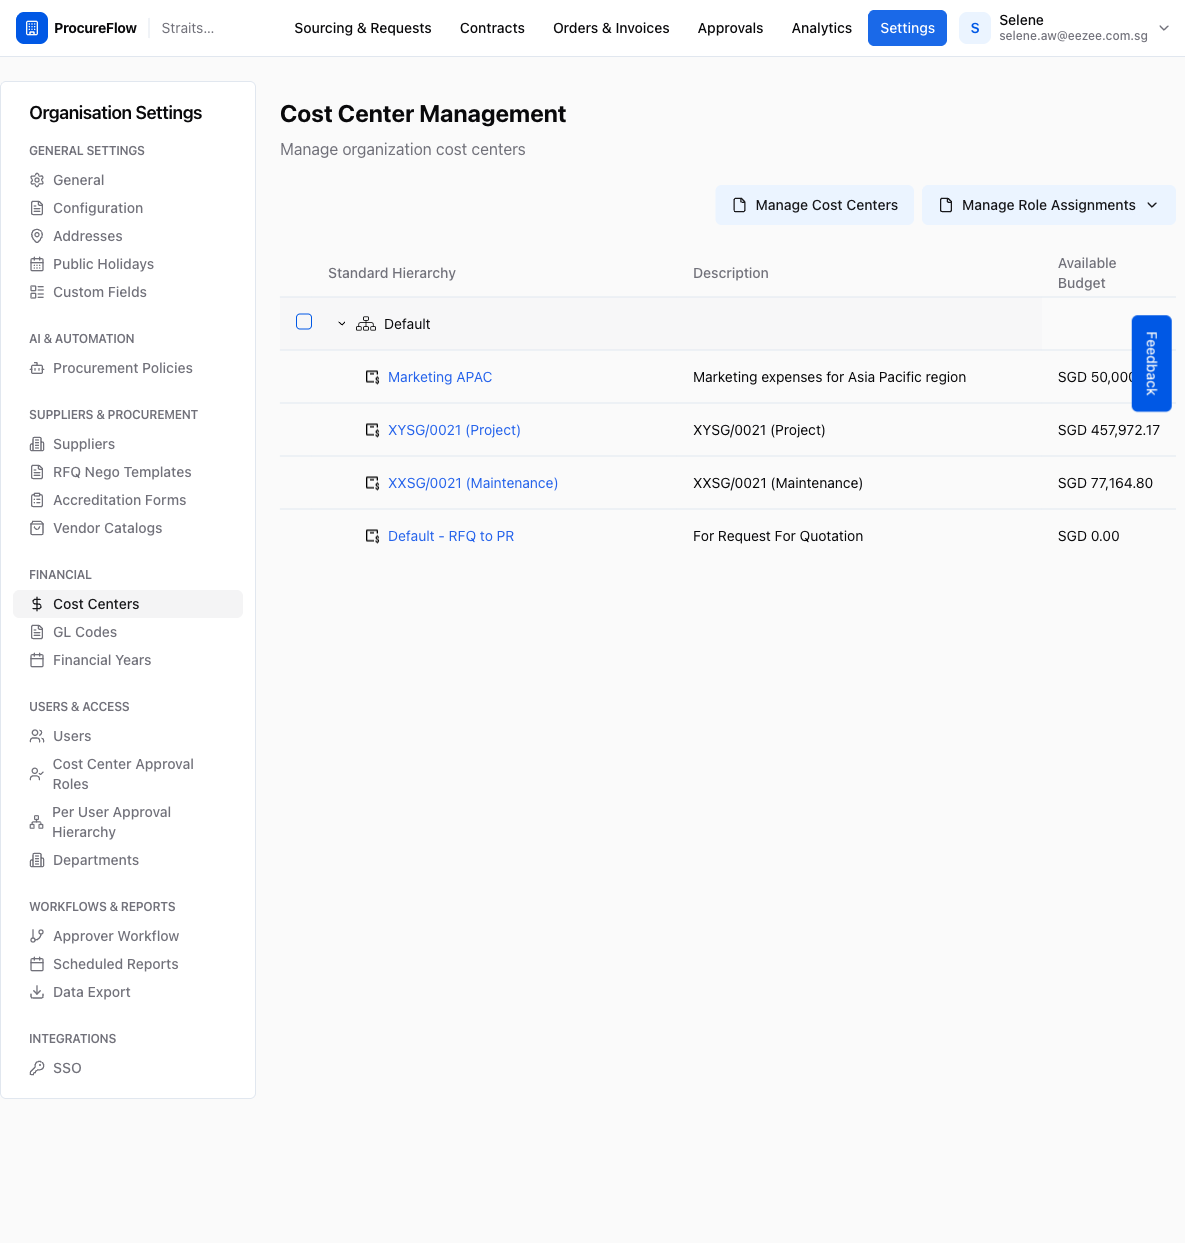
Task: Click the SGD 457,972.17 budget value
Action: (x=1109, y=430)
